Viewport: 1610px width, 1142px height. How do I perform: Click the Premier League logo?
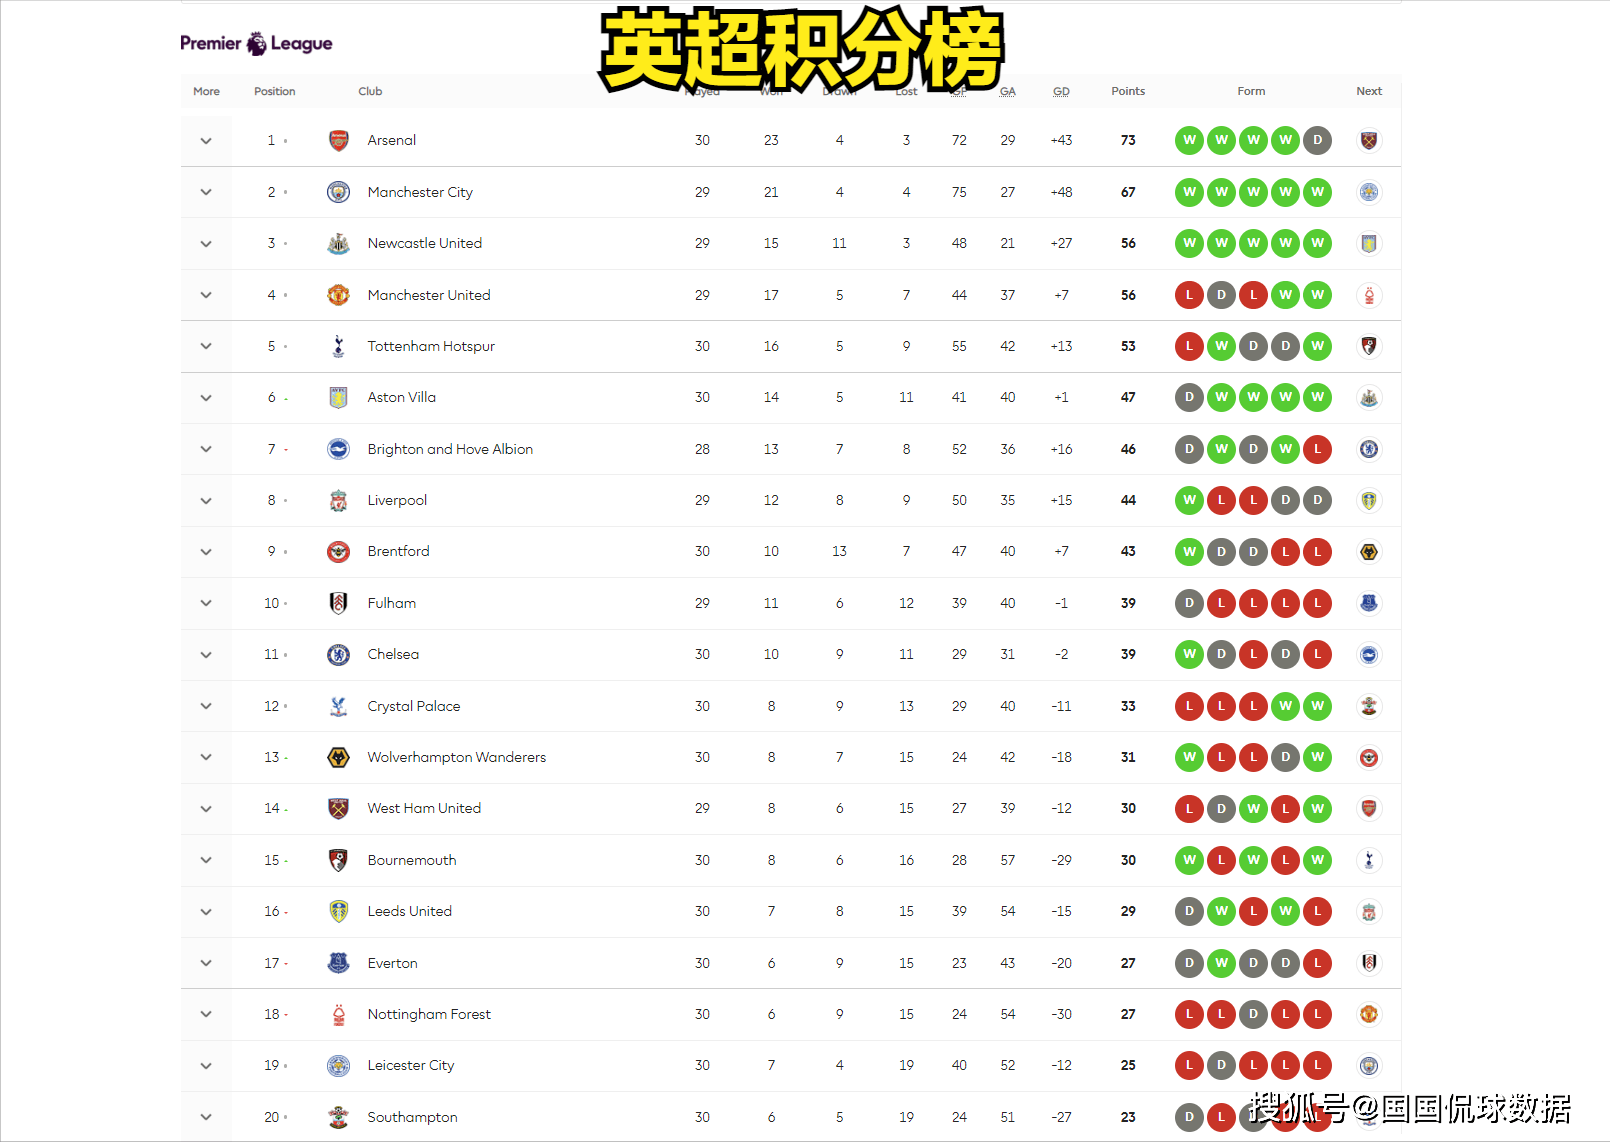tap(256, 43)
